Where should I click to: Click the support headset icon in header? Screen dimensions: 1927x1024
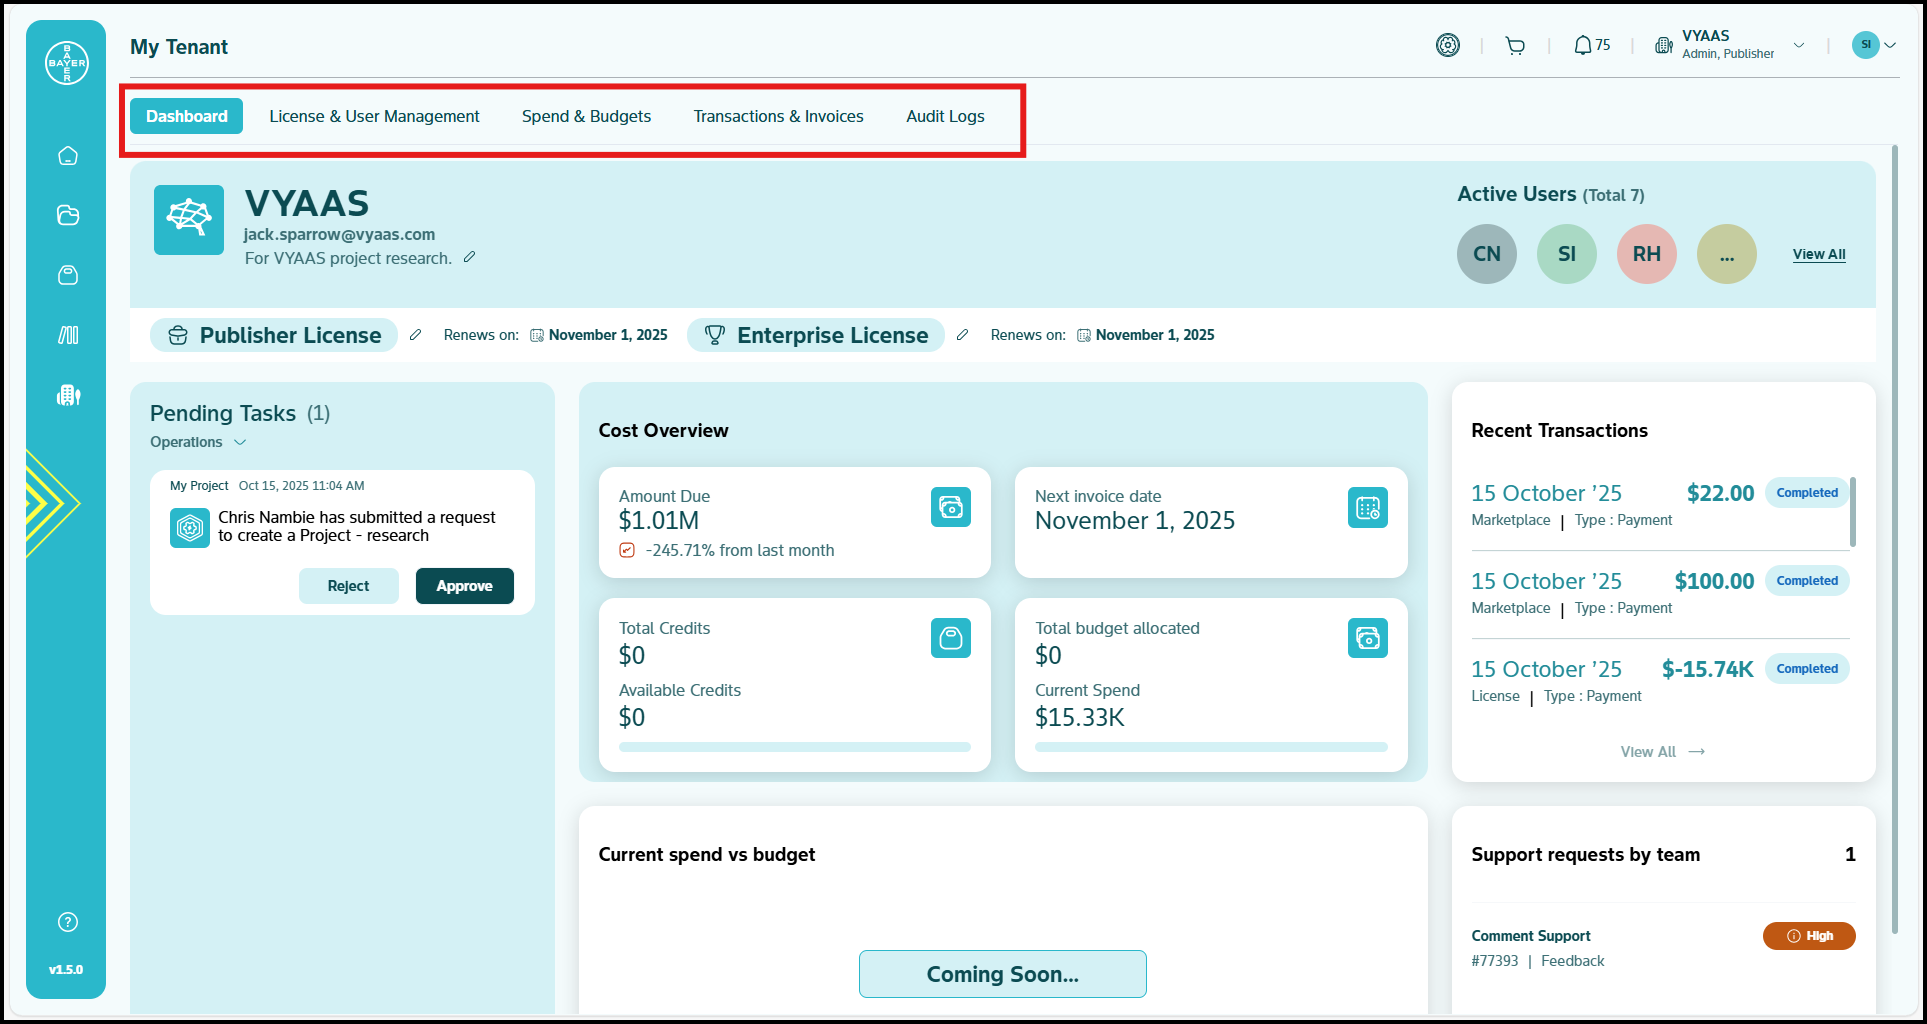click(x=1447, y=46)
